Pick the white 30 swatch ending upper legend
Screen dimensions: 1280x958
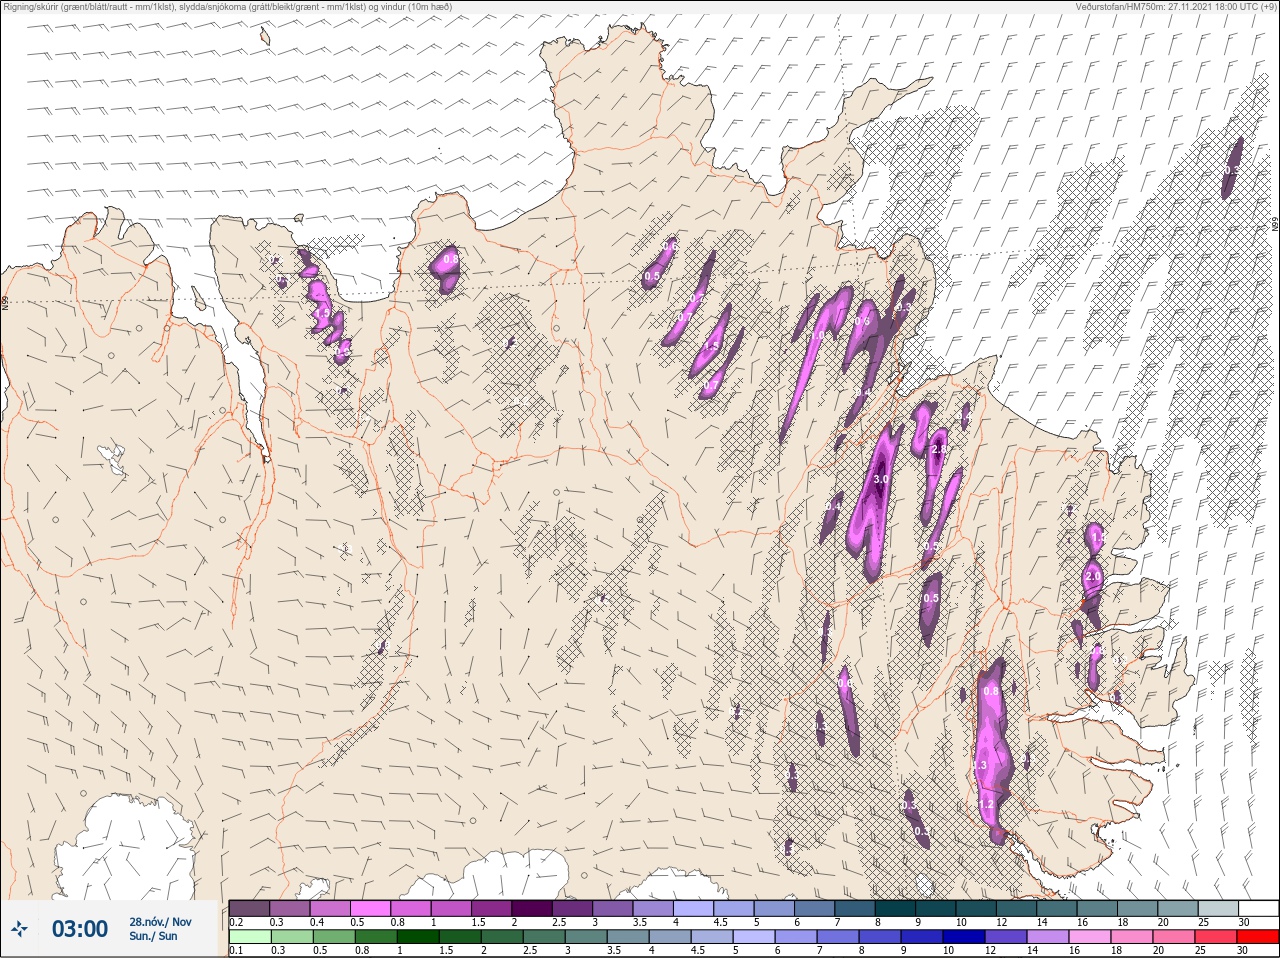point(1260,908)
